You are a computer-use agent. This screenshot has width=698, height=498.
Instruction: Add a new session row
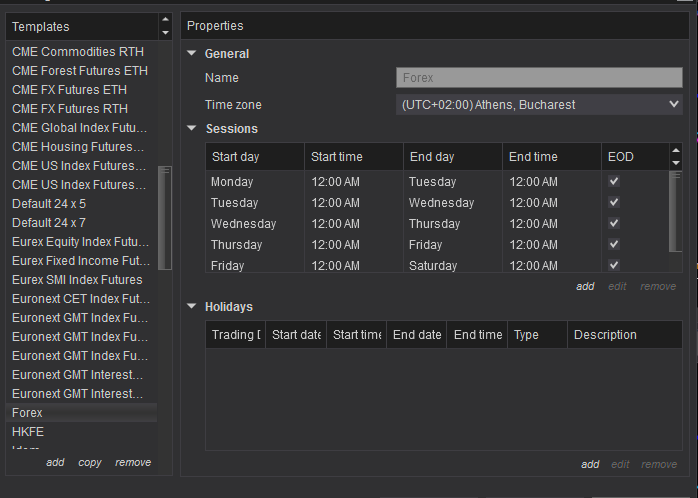click(x=585, y=286)
